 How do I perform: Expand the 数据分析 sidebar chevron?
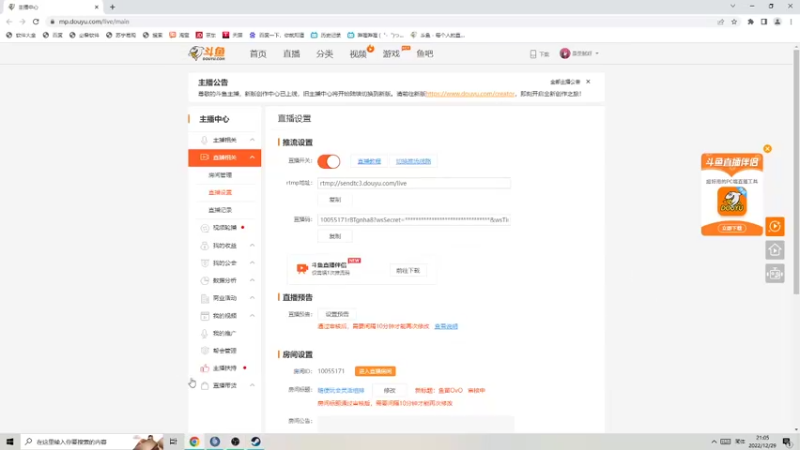(x=252, y=280)
